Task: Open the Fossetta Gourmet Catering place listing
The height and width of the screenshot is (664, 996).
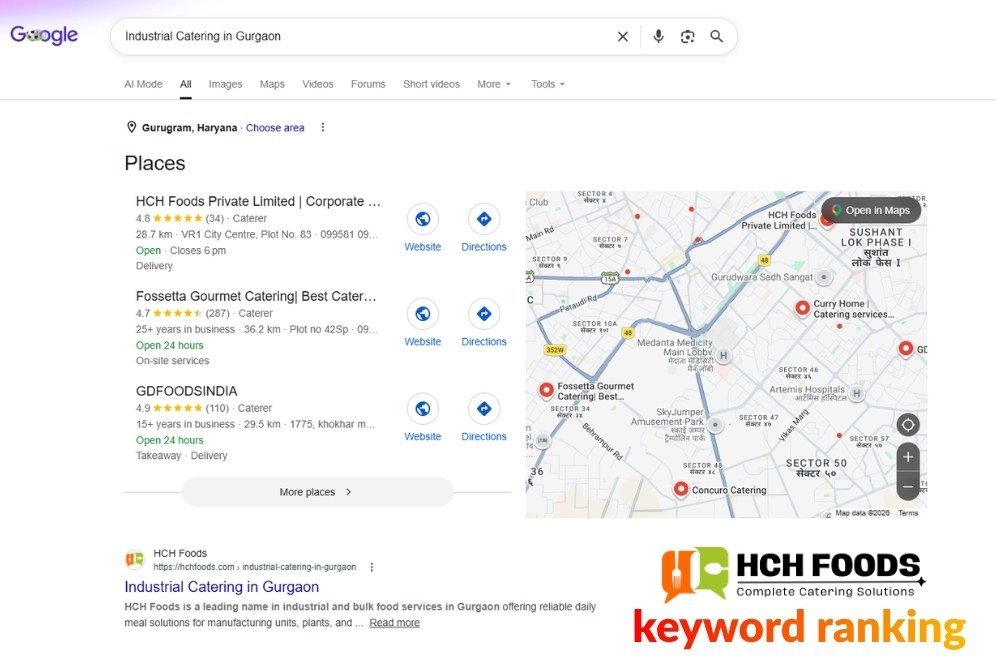Action: click(x=256, y=296)
